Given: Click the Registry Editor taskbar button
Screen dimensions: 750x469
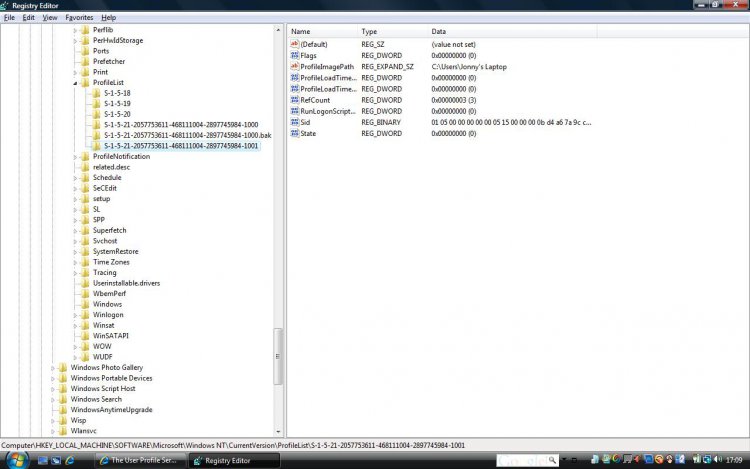Looking at the screenshot, I should [x=234, y=460].
